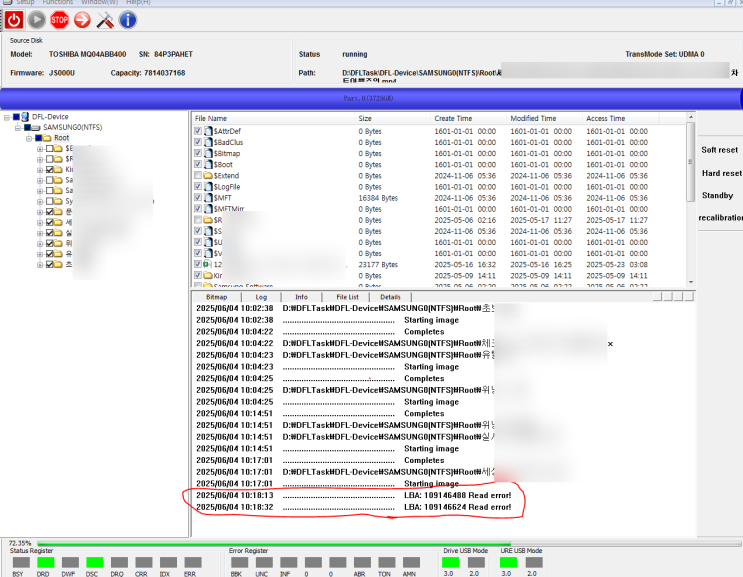This screenshot has height=577, width=743.
Task: Click the TON error register indicator
Action: click(387, 562)
